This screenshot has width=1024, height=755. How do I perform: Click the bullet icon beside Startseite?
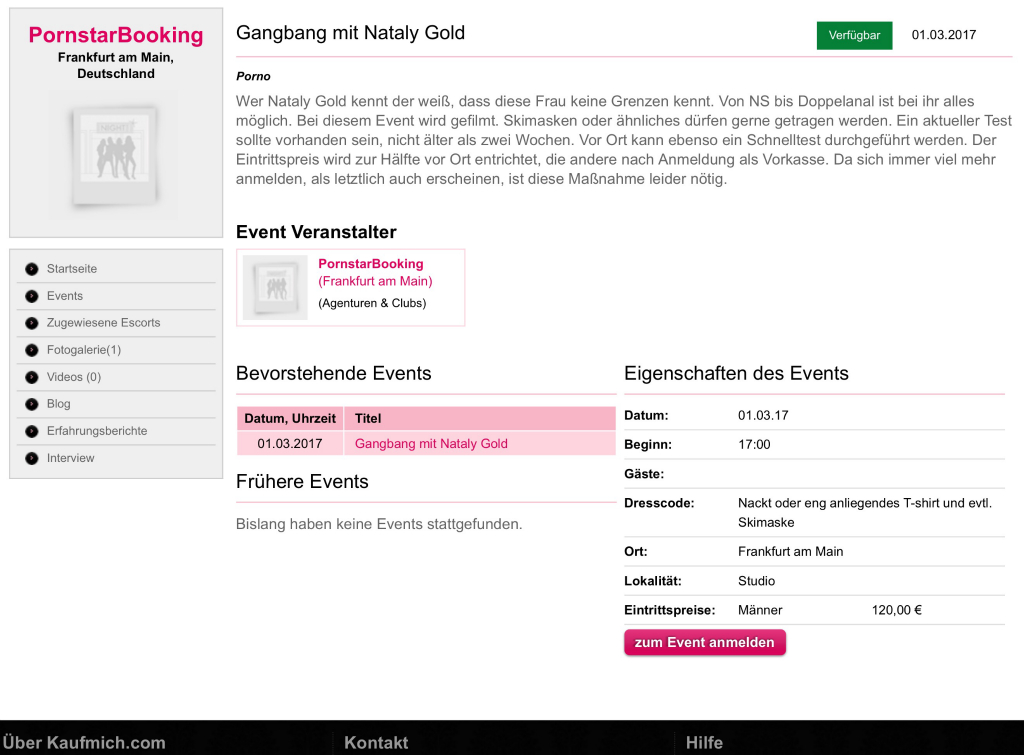[x=31, y=269]
